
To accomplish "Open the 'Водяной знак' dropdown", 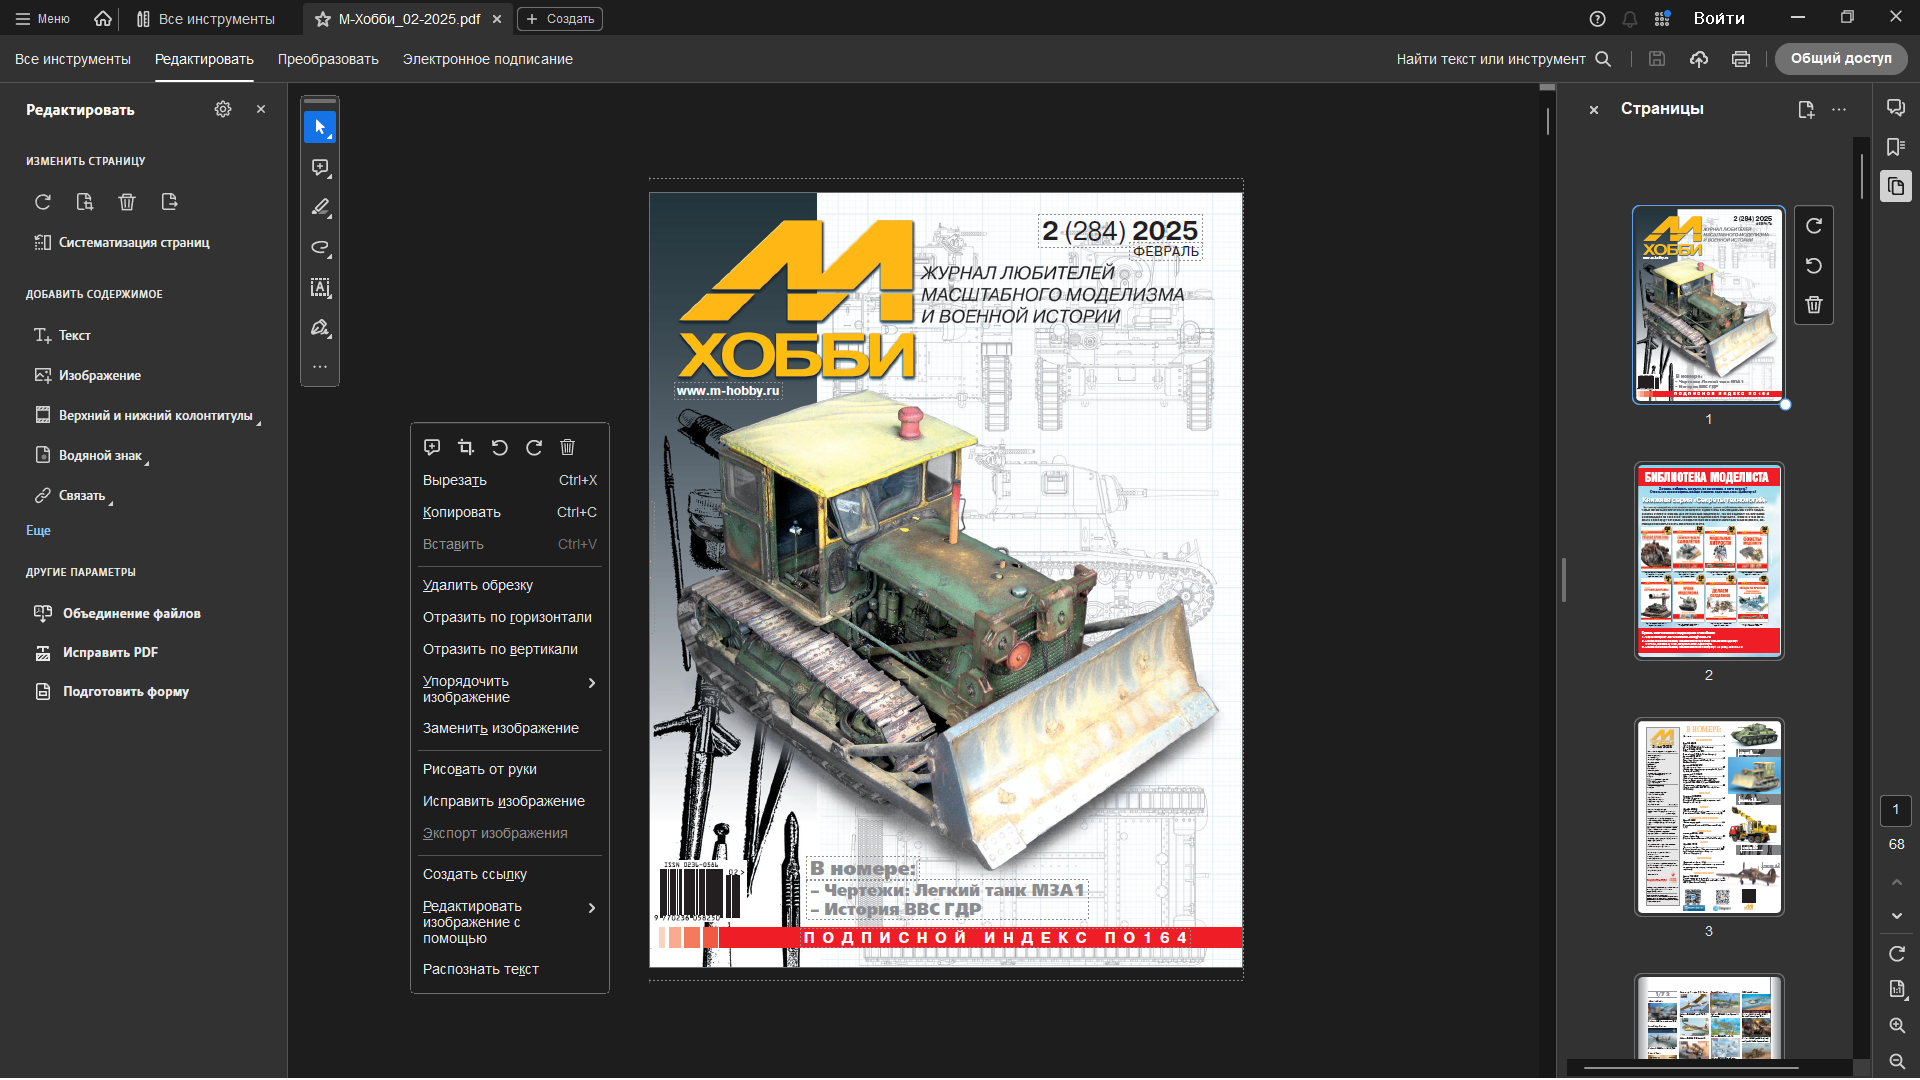I will pyautogui.click(x=100, y=456).
